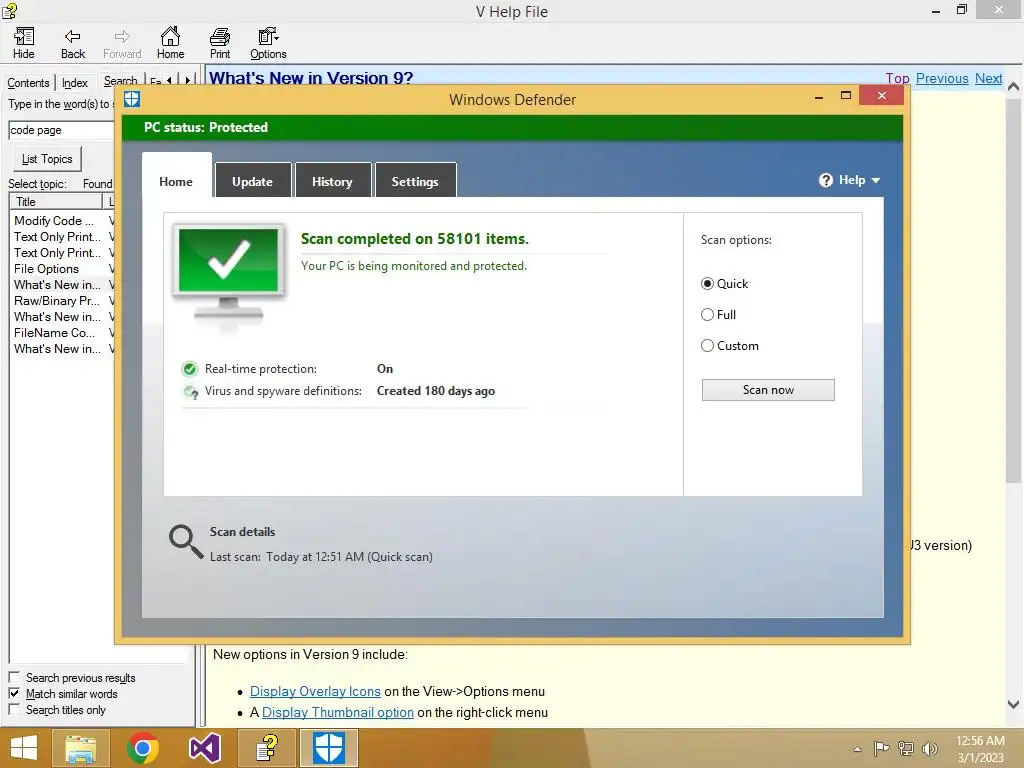This screenshot has width=1024, height=768.
Task: Open Google Chrome from the taskbar
Action: click(143, 748)
